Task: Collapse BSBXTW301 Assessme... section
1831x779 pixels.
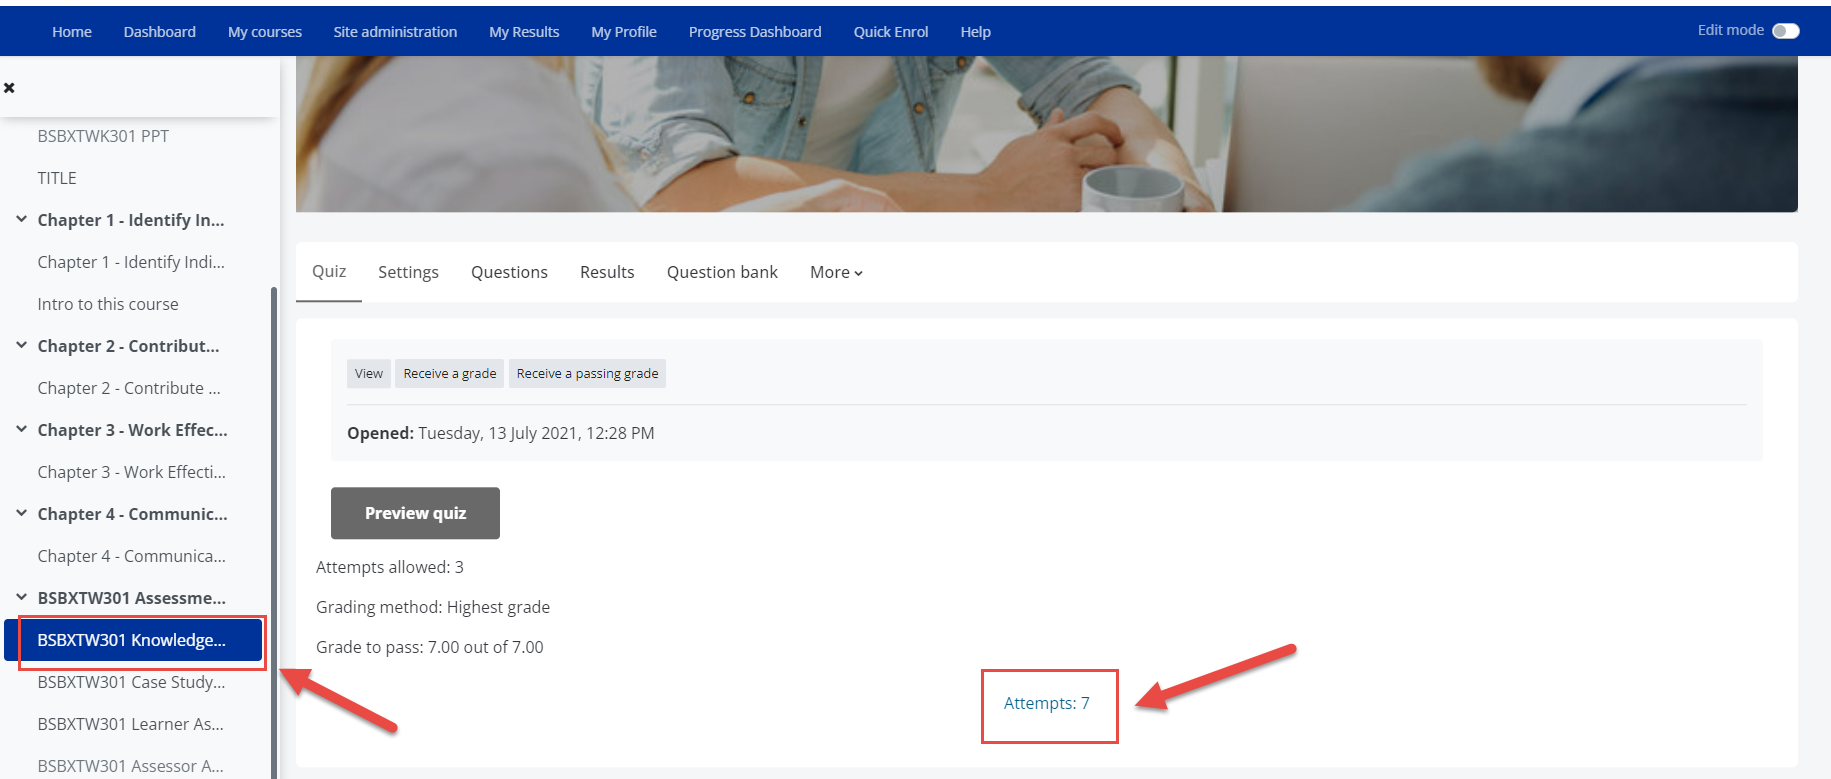Action: tap(21, 597)
